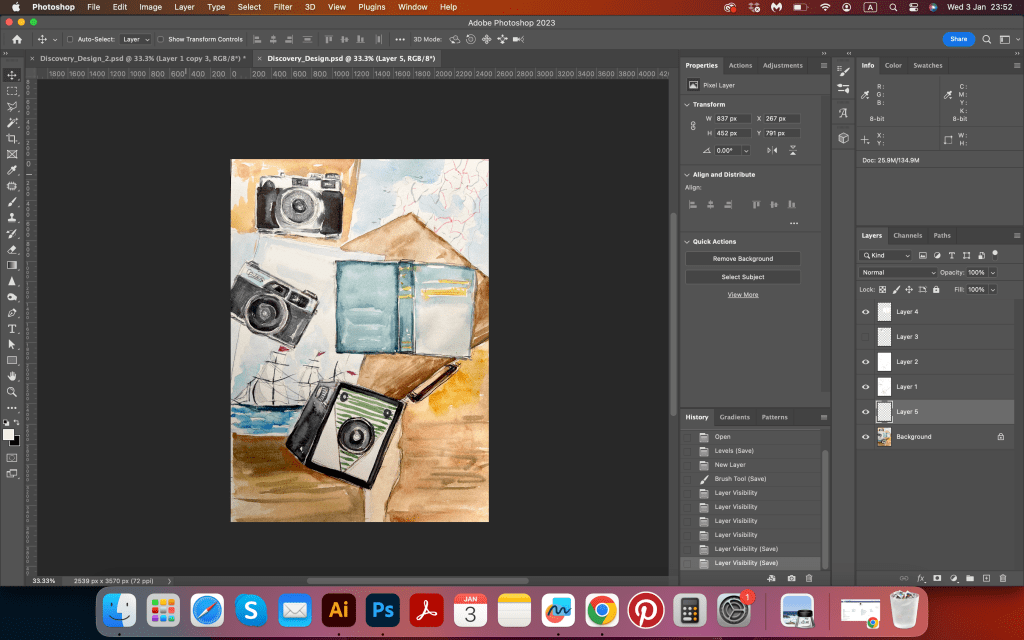Open the blend mode Normal dropdown

898,272
